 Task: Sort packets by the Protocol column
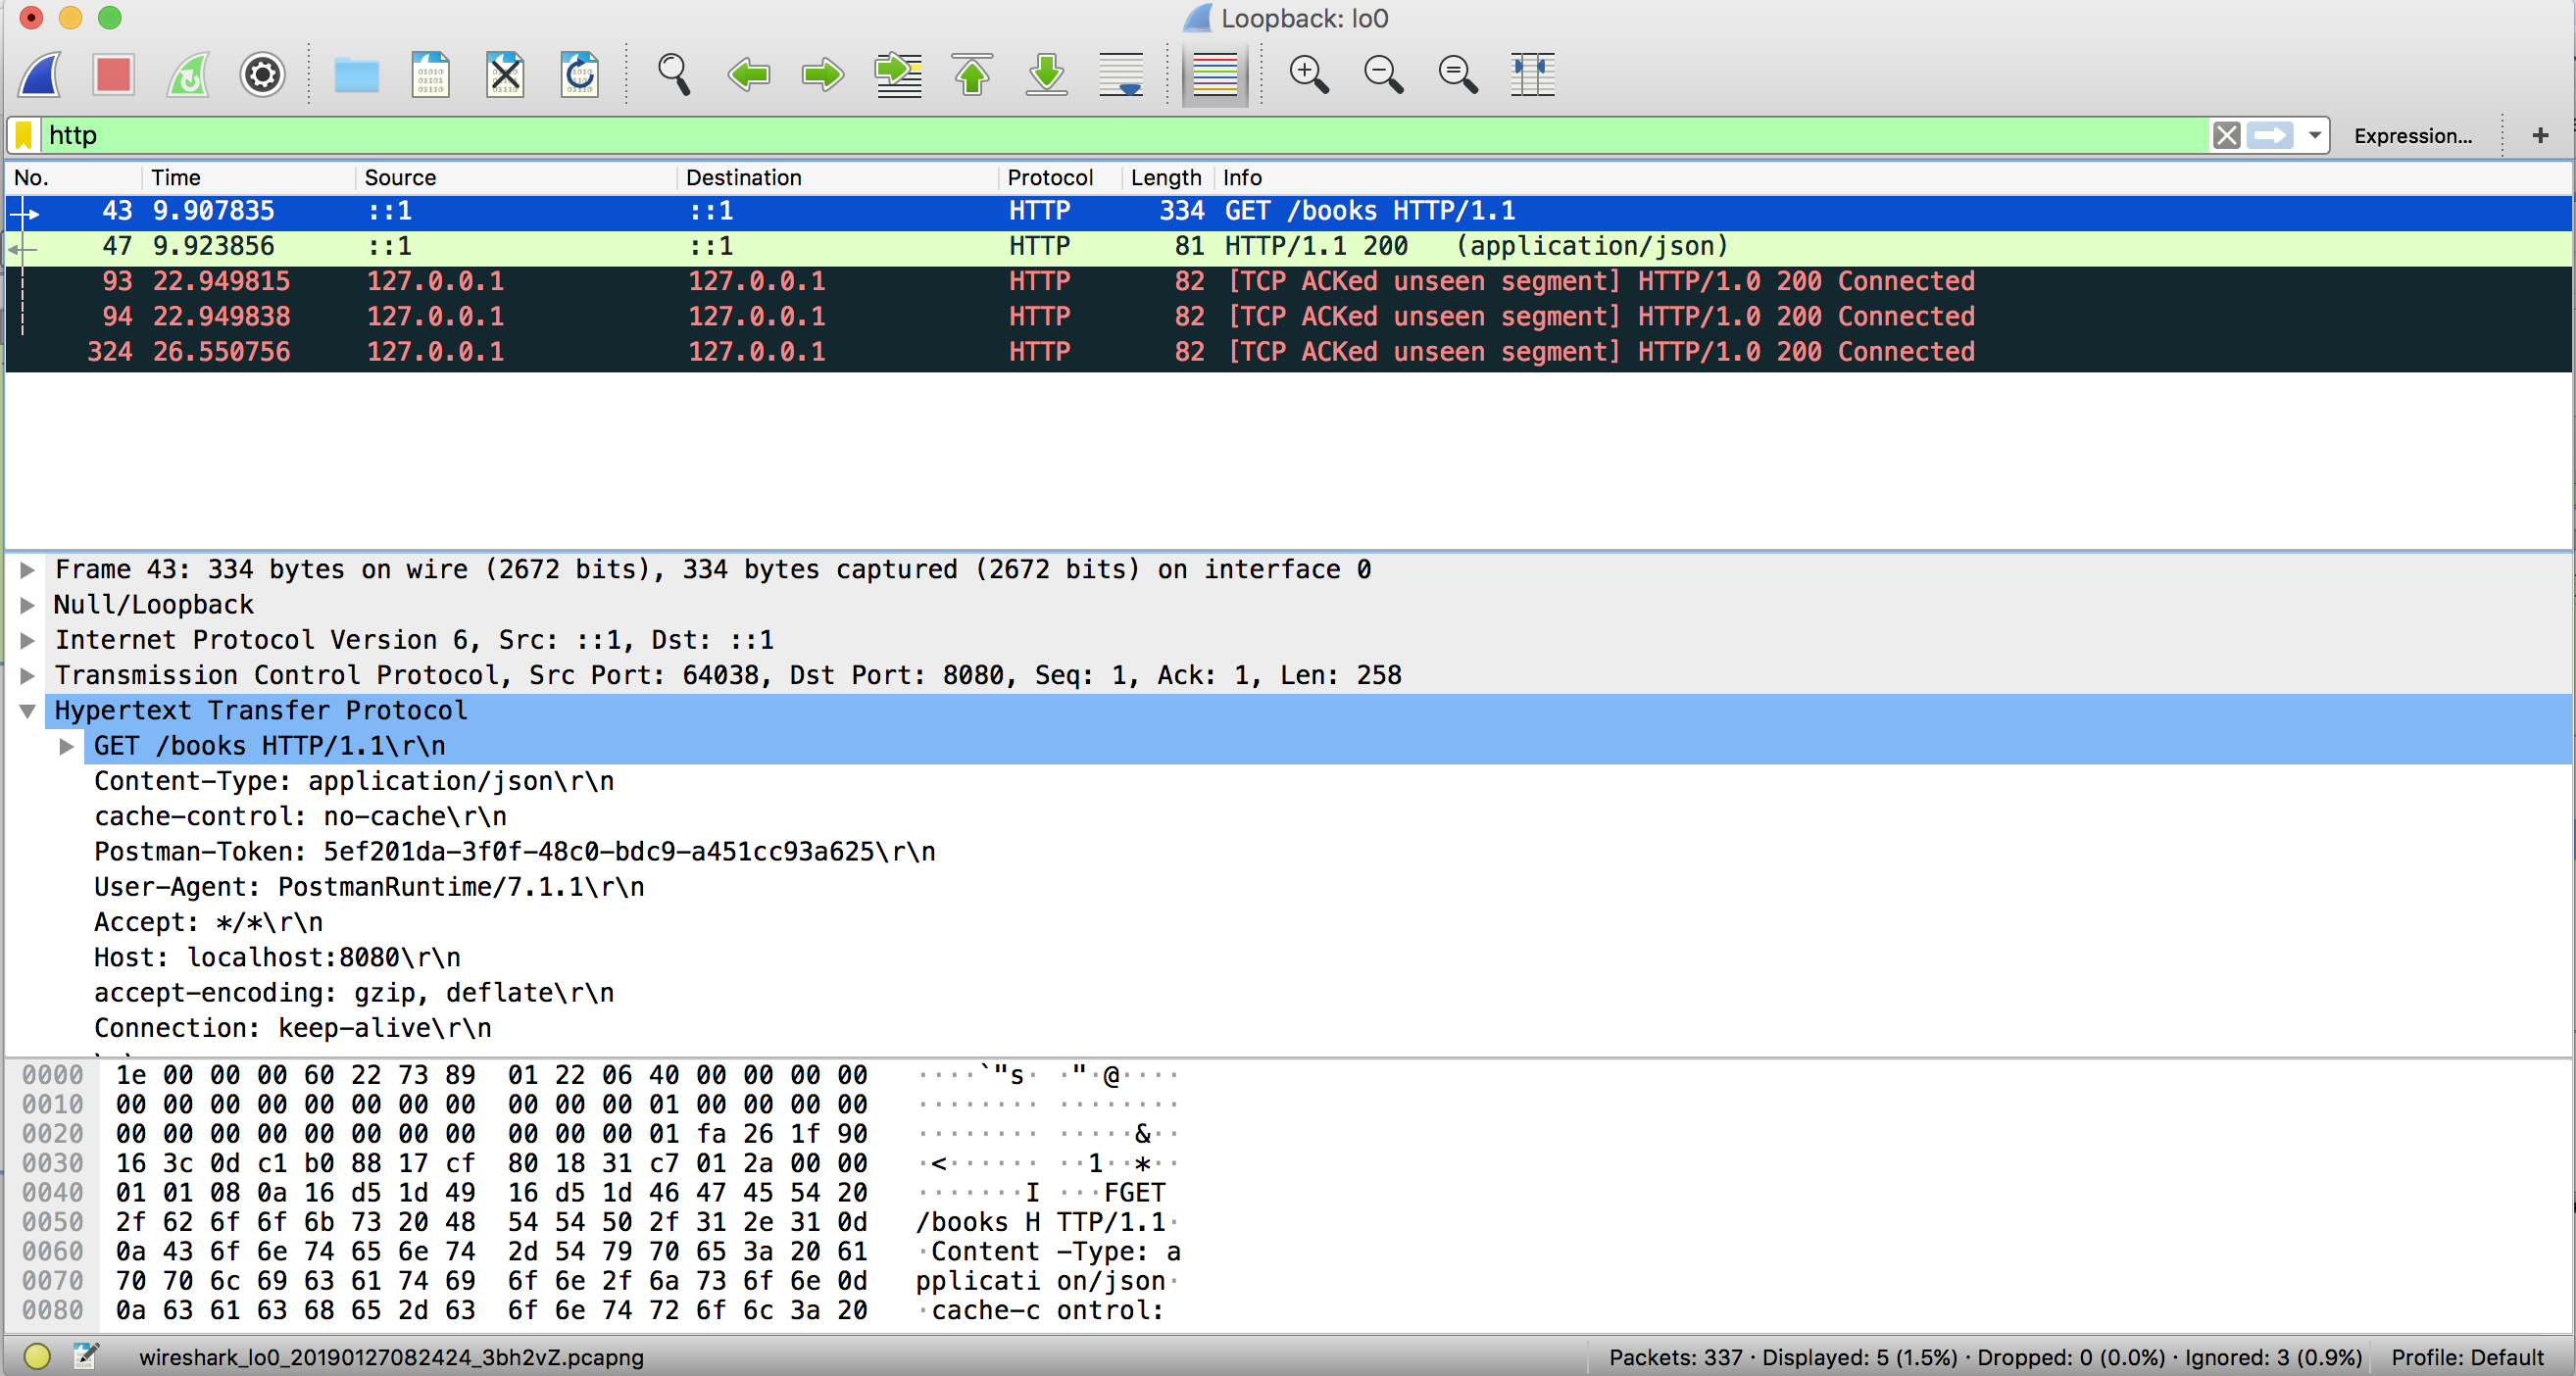(1049, 178)
